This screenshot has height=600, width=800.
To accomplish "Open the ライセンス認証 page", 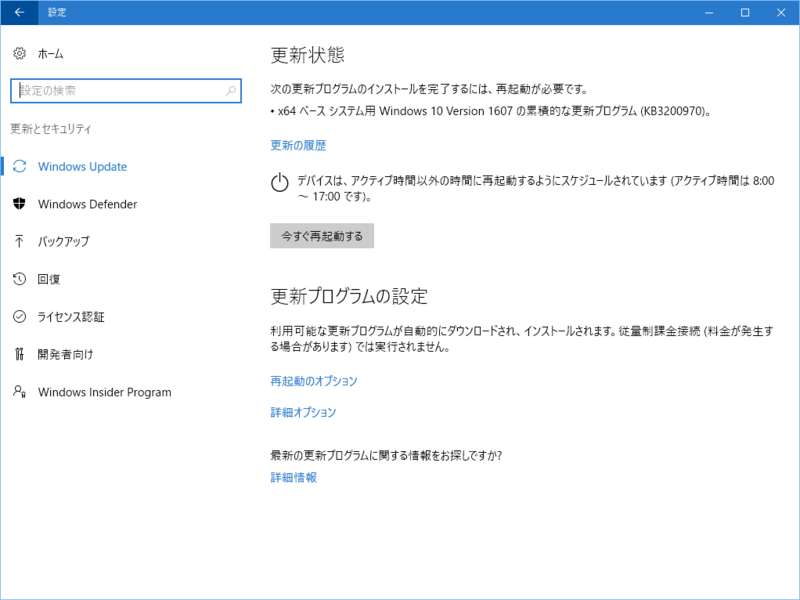I will tap(71, 317).
